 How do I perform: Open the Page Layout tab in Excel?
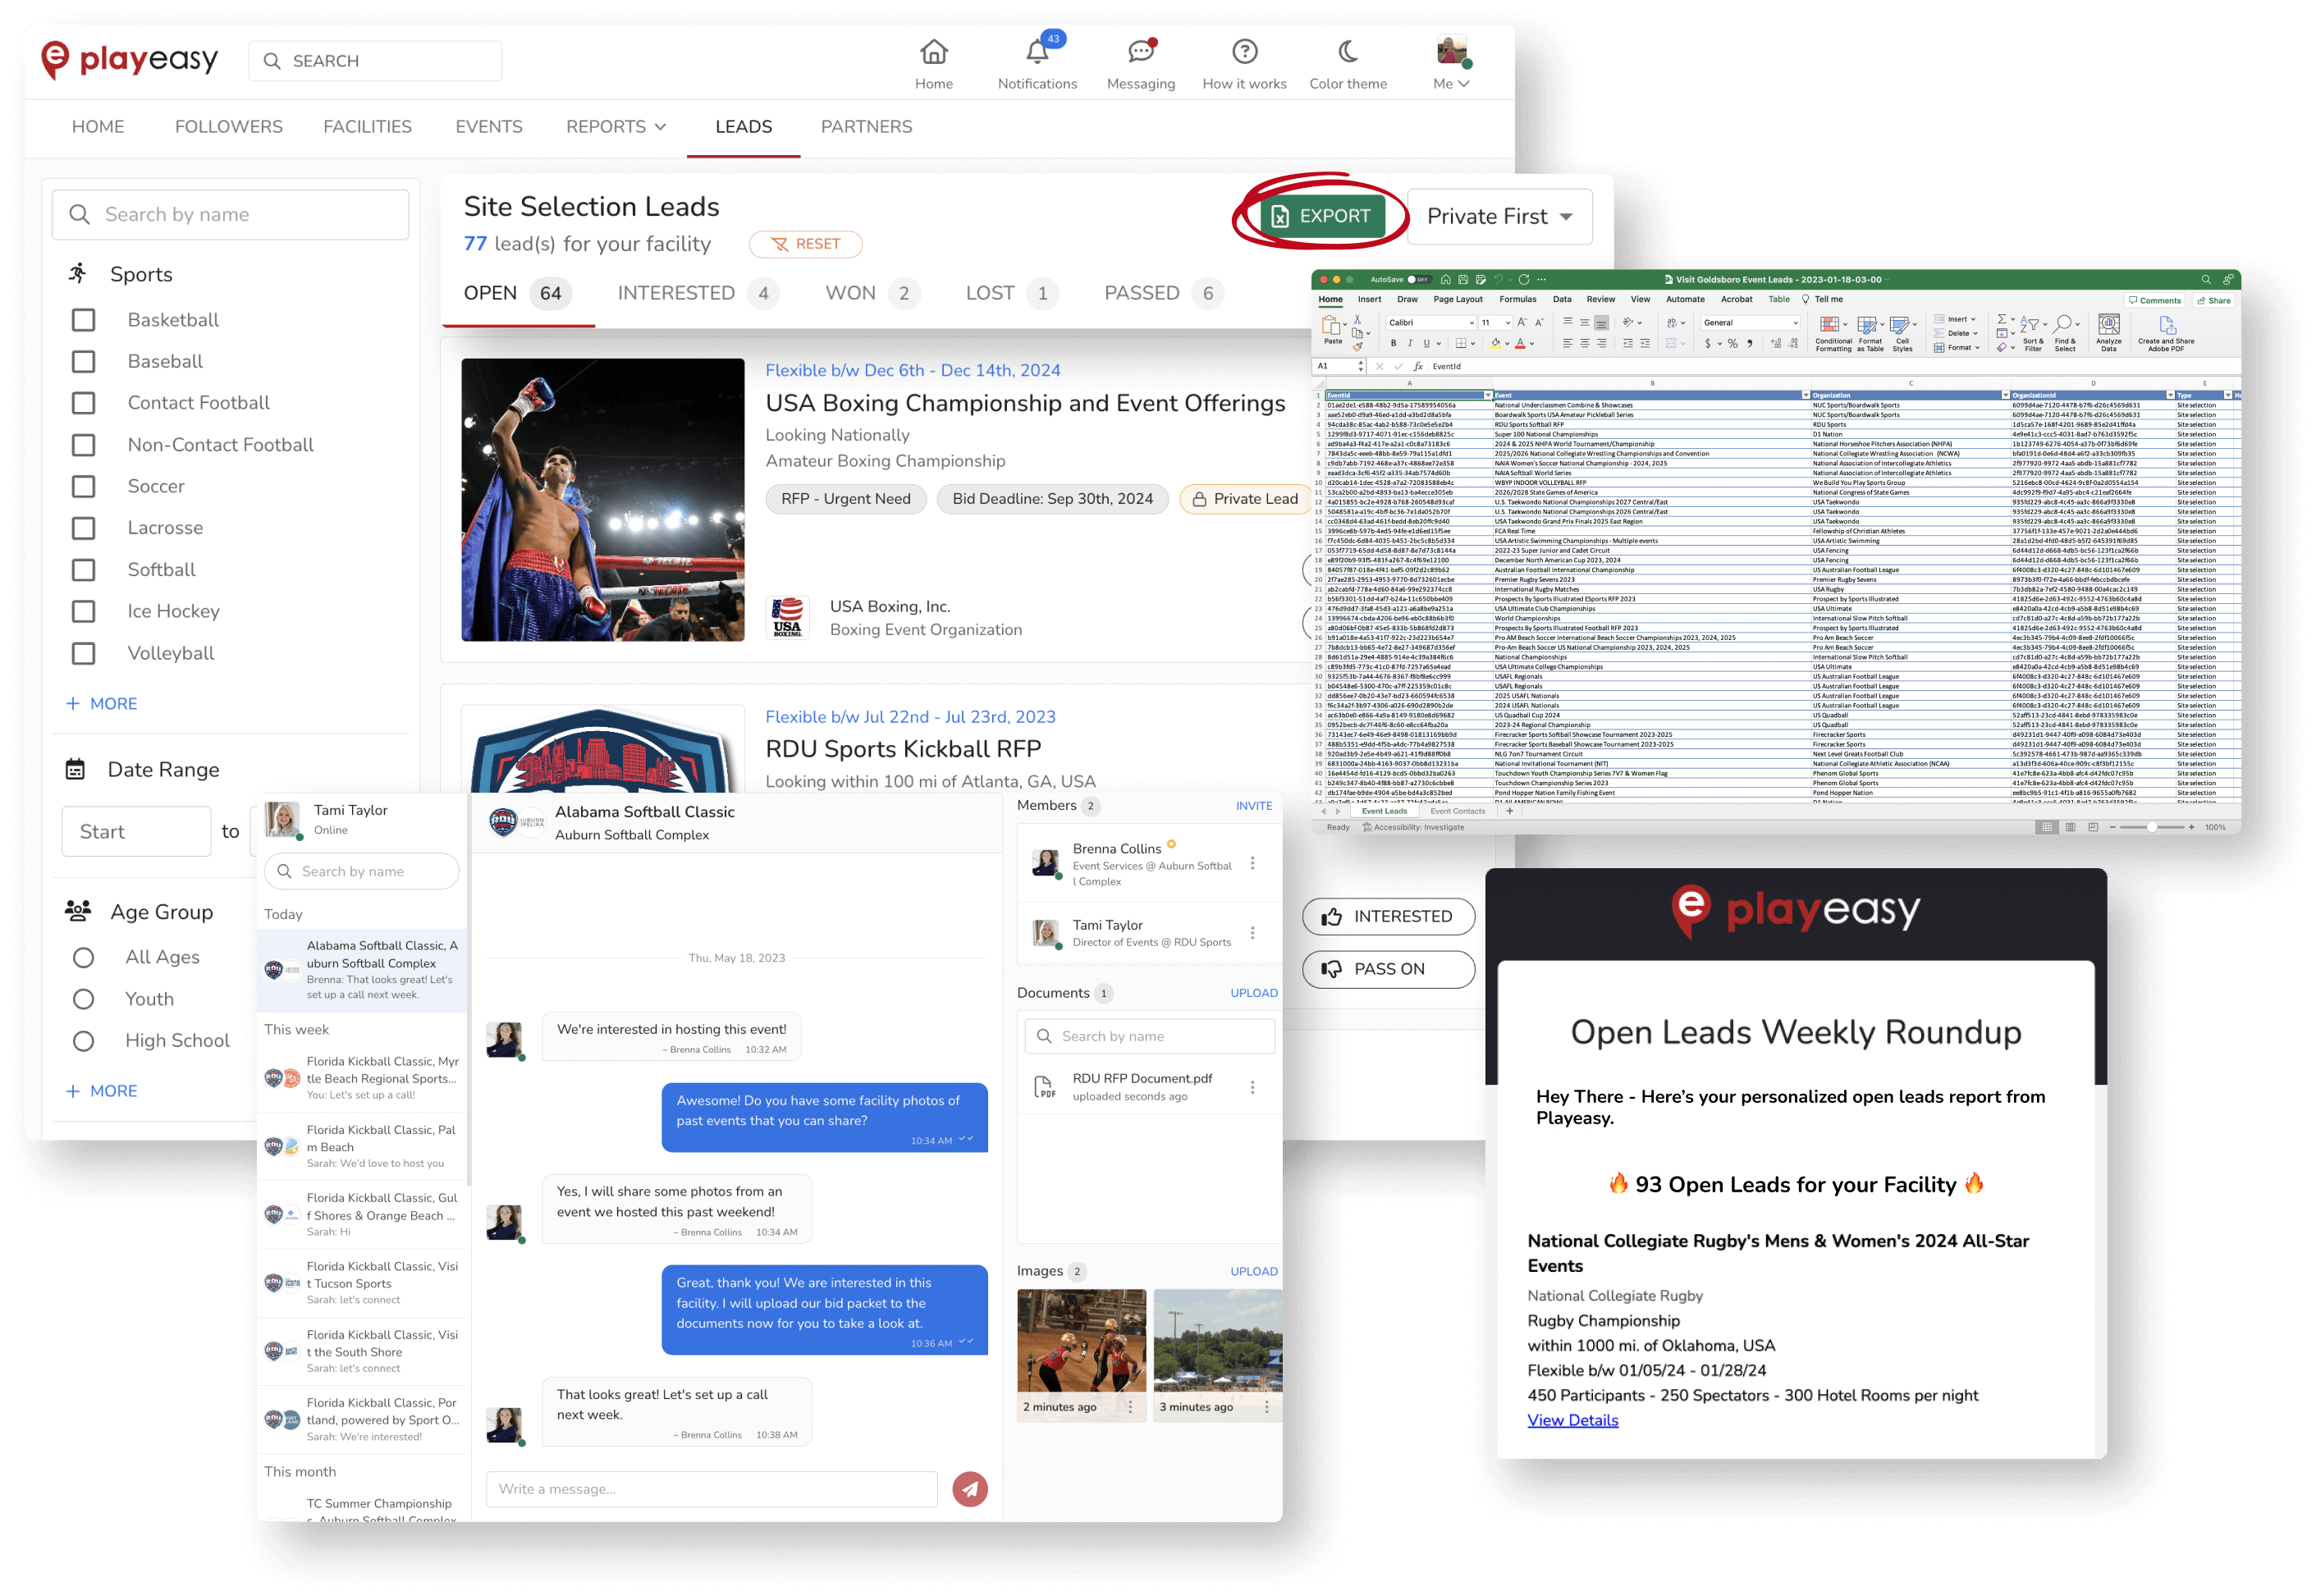[1457, 299]
